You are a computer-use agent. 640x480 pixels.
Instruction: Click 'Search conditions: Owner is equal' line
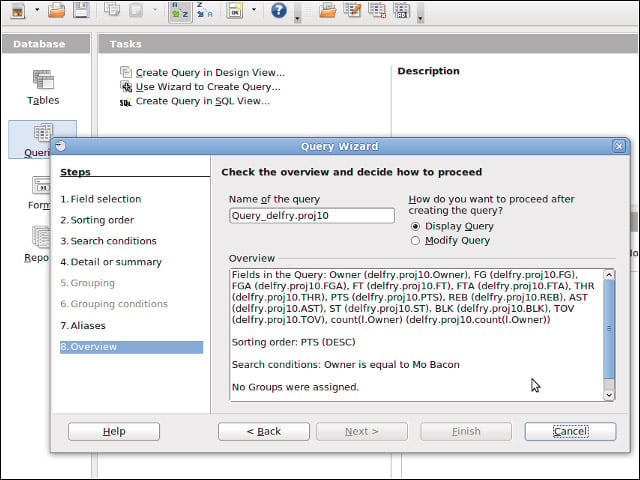coord(345,364)
